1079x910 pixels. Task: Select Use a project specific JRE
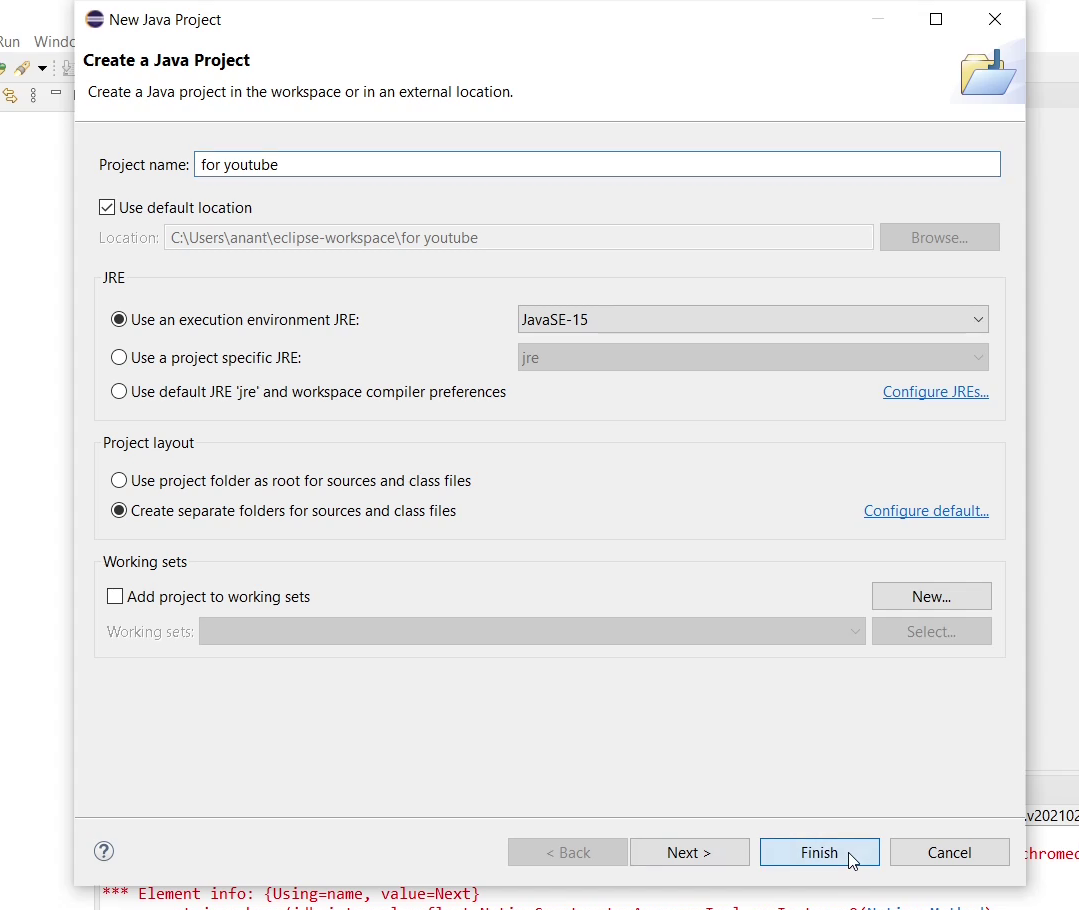click(x=119, y=358)
